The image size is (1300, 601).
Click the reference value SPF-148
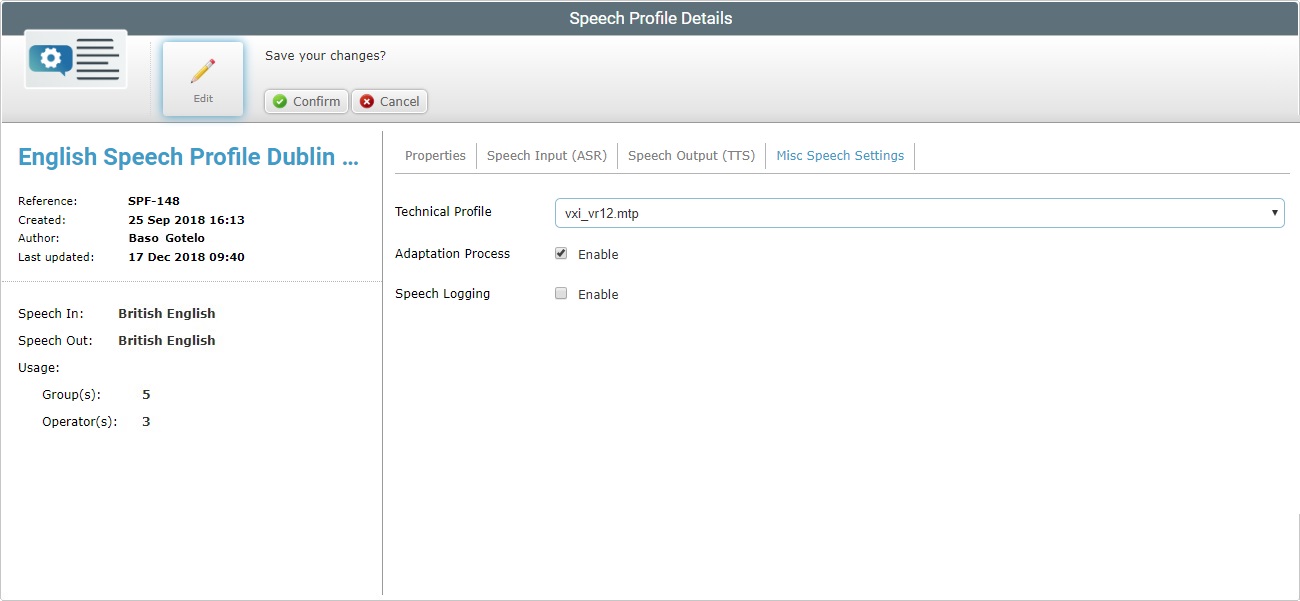pos(153,200)
